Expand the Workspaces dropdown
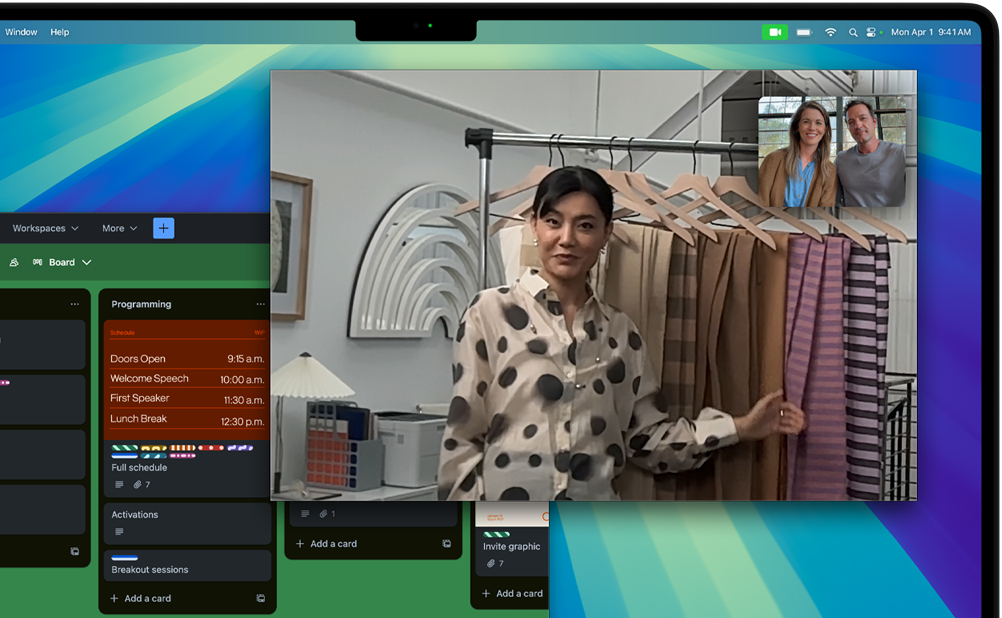This screenshot has width=1002, height=618. tap(45, 228)
